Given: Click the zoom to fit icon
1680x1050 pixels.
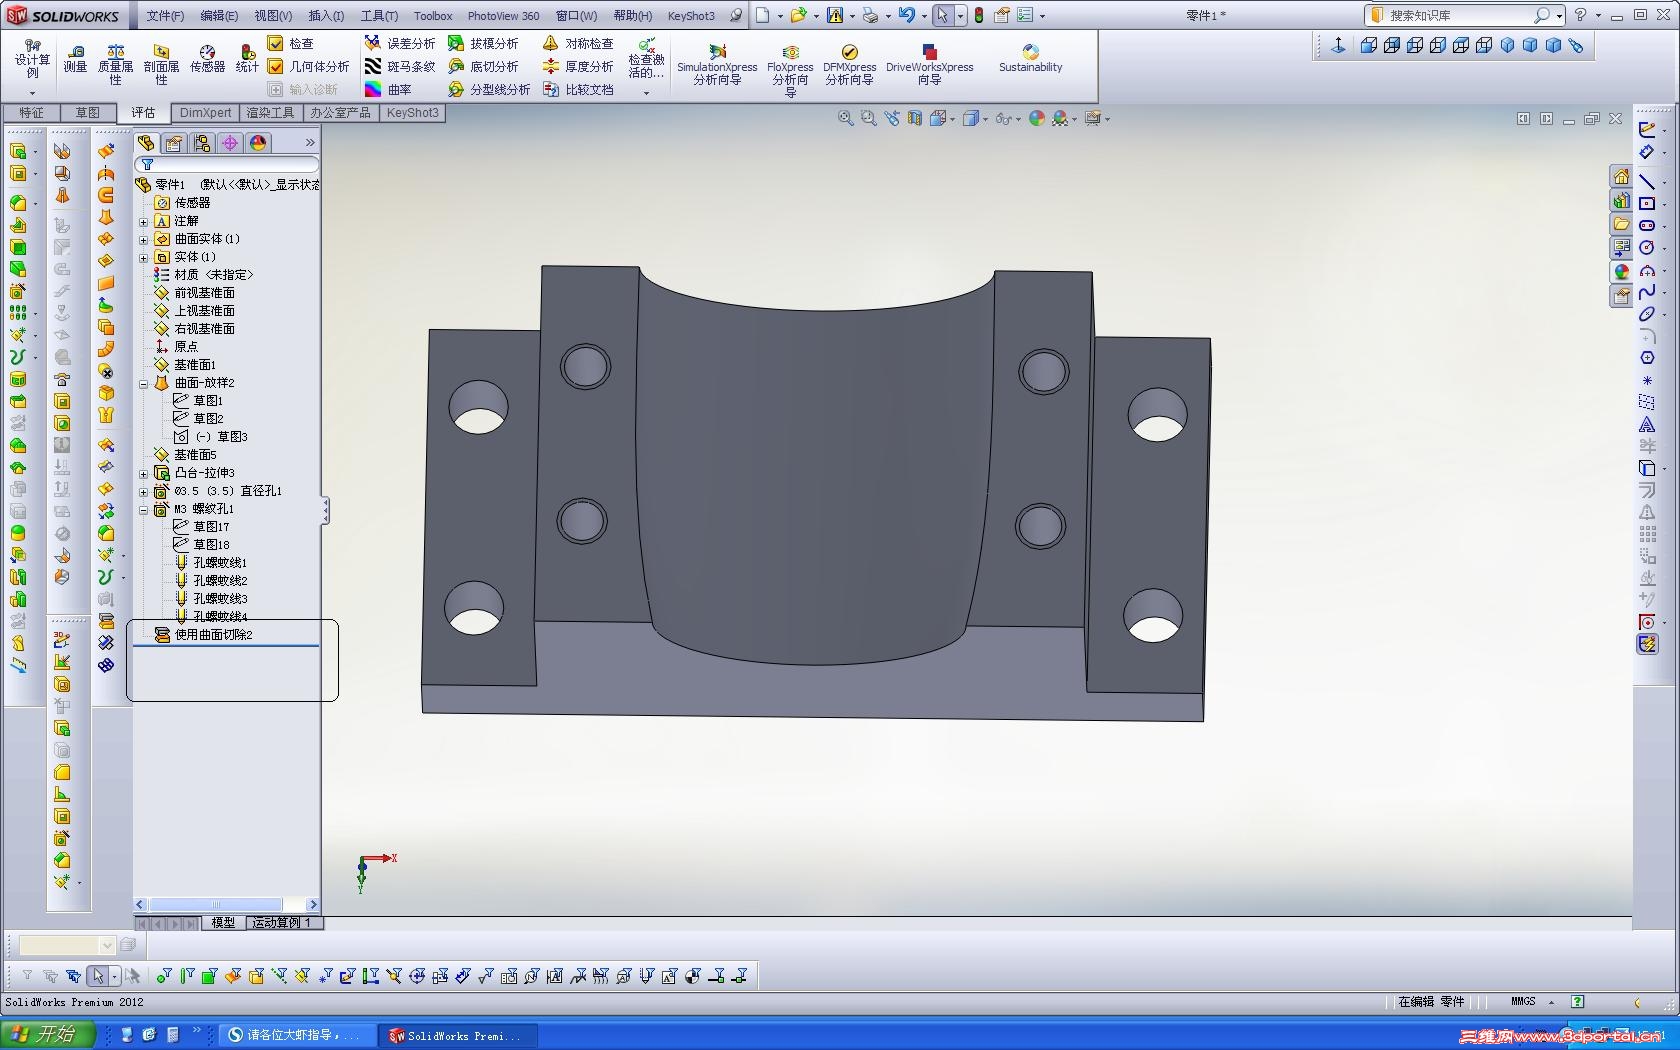Looking at the screenshot, I should [846, 118].
